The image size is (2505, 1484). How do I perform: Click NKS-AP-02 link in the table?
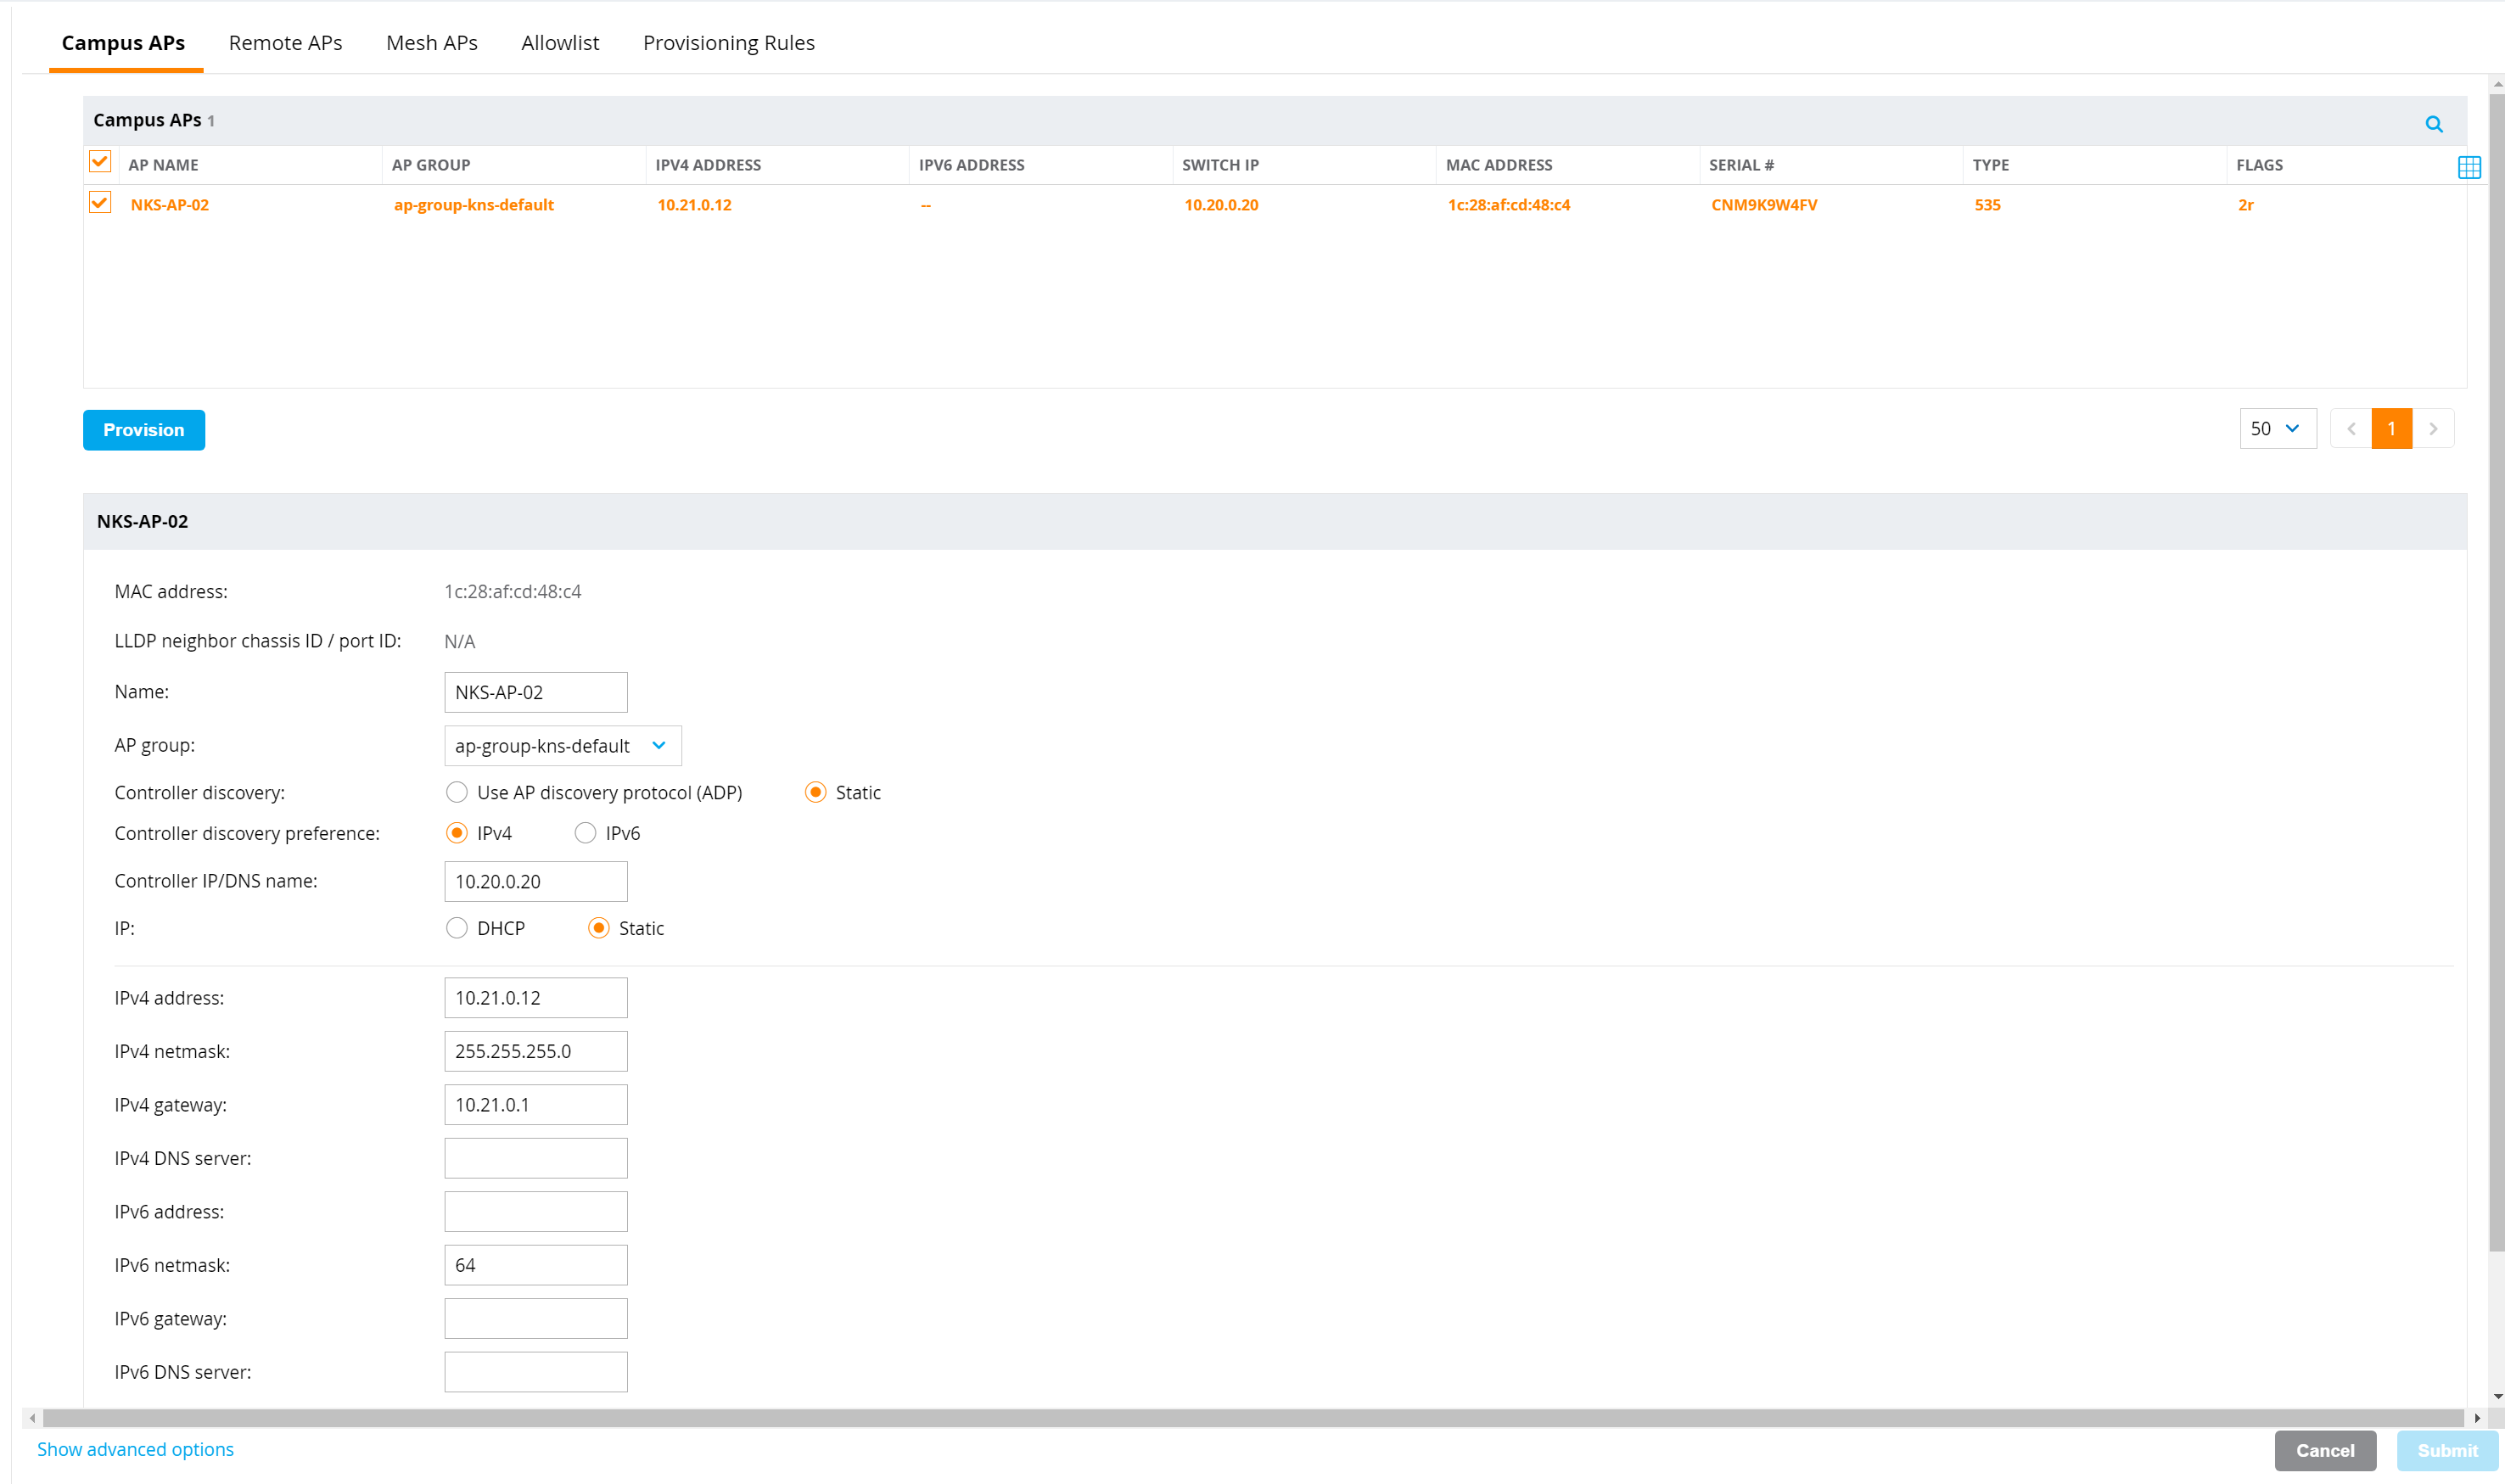coord(170,204)
